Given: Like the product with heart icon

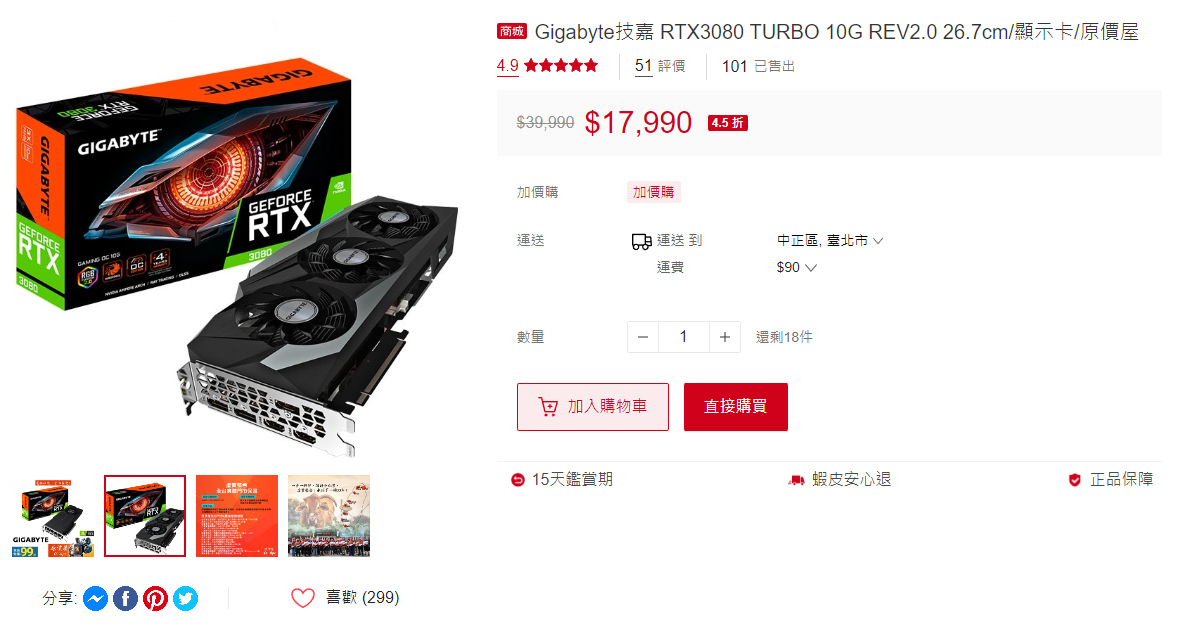Looking at the screenshot, I should point(303,598).
